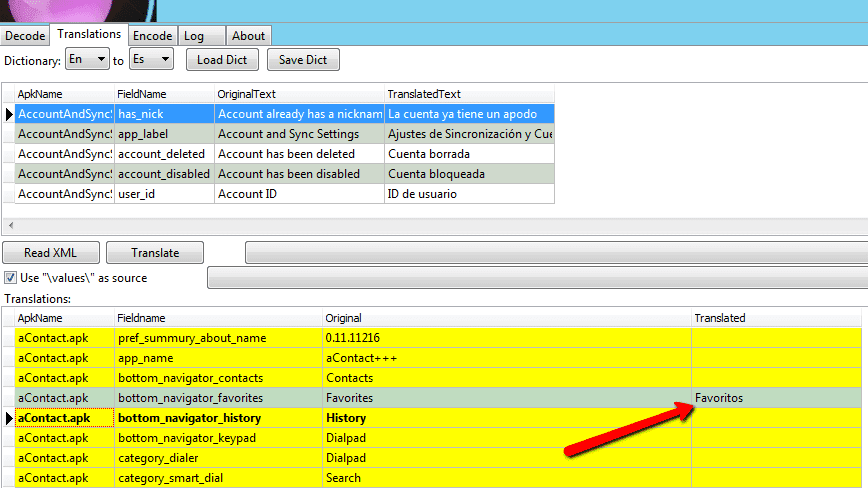Click the 'Favoritos' translated cell
This screenshot has height=488, width=868.
point(776,398)
